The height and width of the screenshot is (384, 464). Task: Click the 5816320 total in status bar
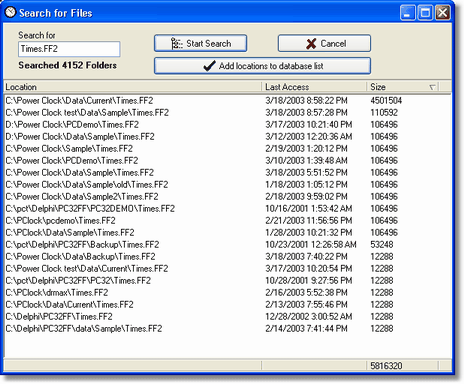386,366
